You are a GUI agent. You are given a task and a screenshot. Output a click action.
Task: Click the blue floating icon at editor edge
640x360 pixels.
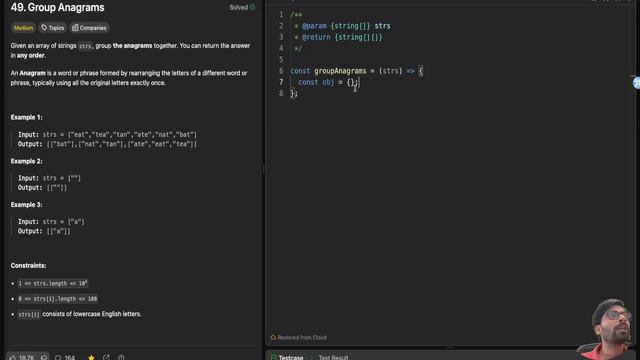[x=636, y=83]
